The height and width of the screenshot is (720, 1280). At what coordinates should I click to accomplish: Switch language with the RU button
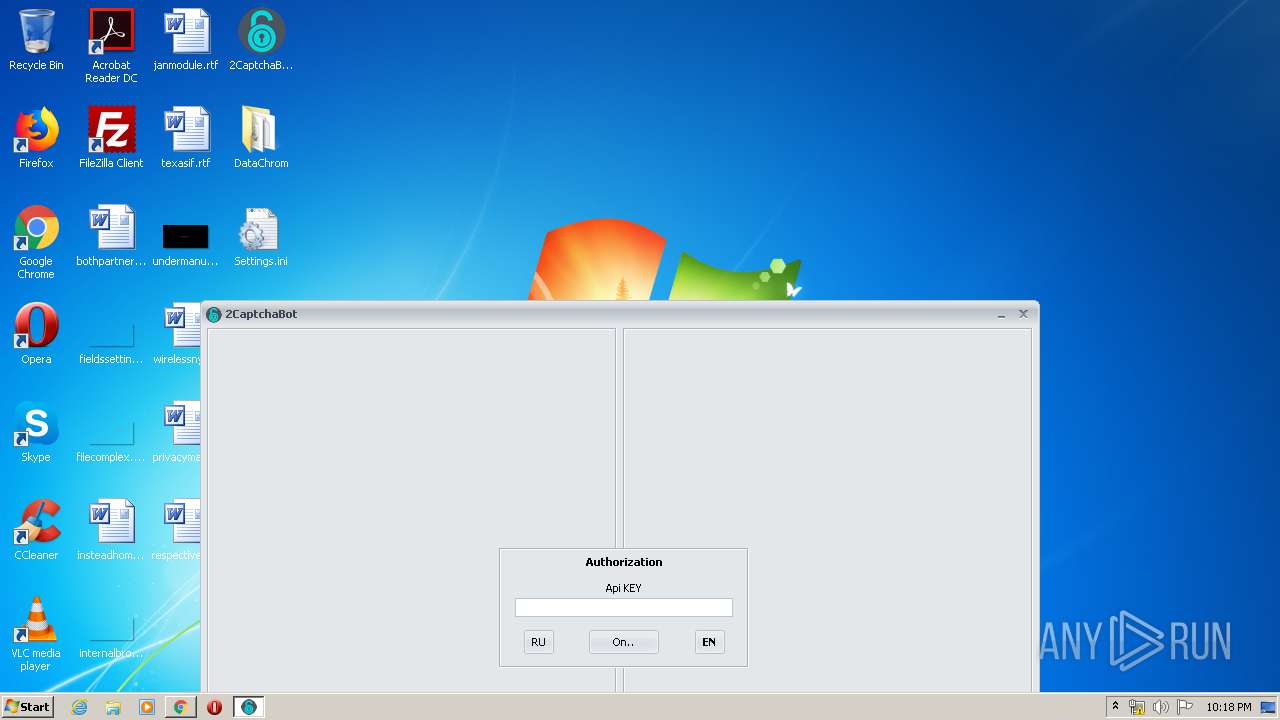[538, 642]
